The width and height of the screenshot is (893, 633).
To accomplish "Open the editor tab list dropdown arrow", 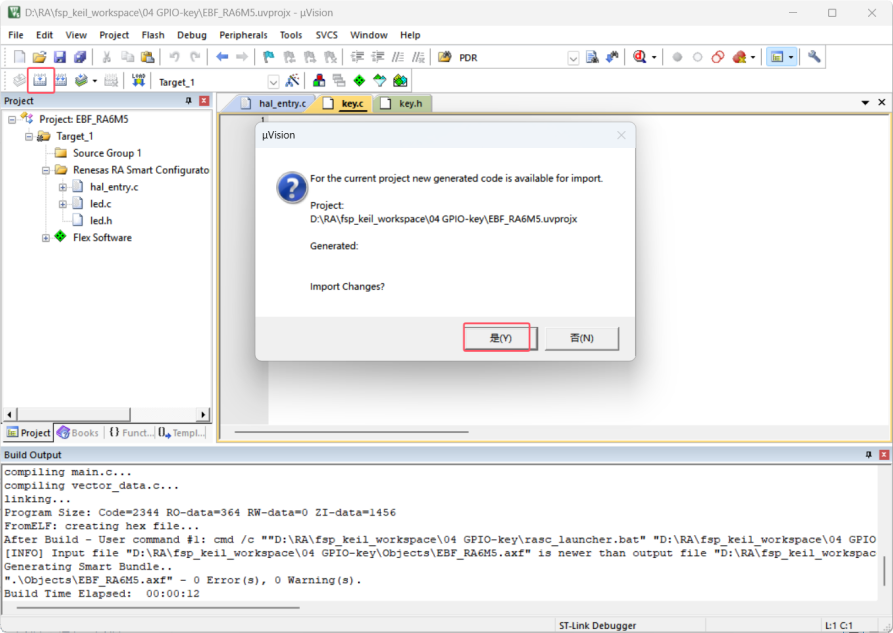I will [865, 103].
